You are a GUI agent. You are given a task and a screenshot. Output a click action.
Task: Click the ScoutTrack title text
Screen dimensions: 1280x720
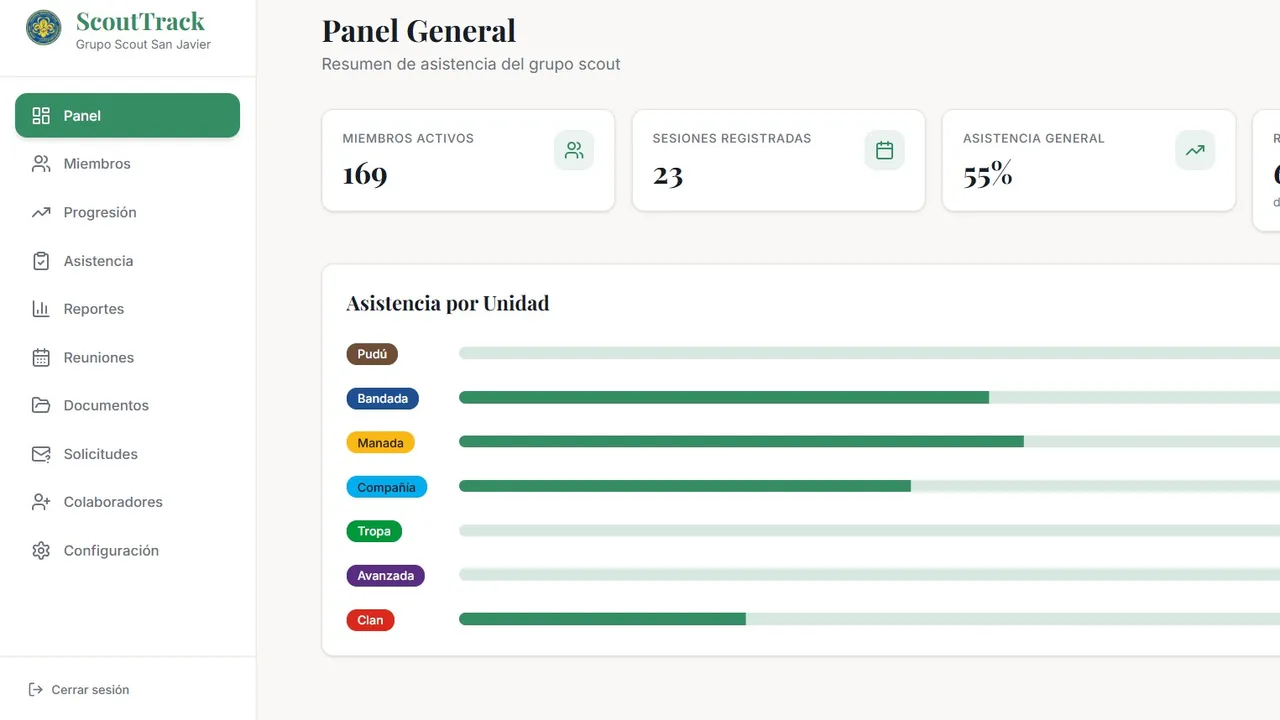tap(140, 21)
